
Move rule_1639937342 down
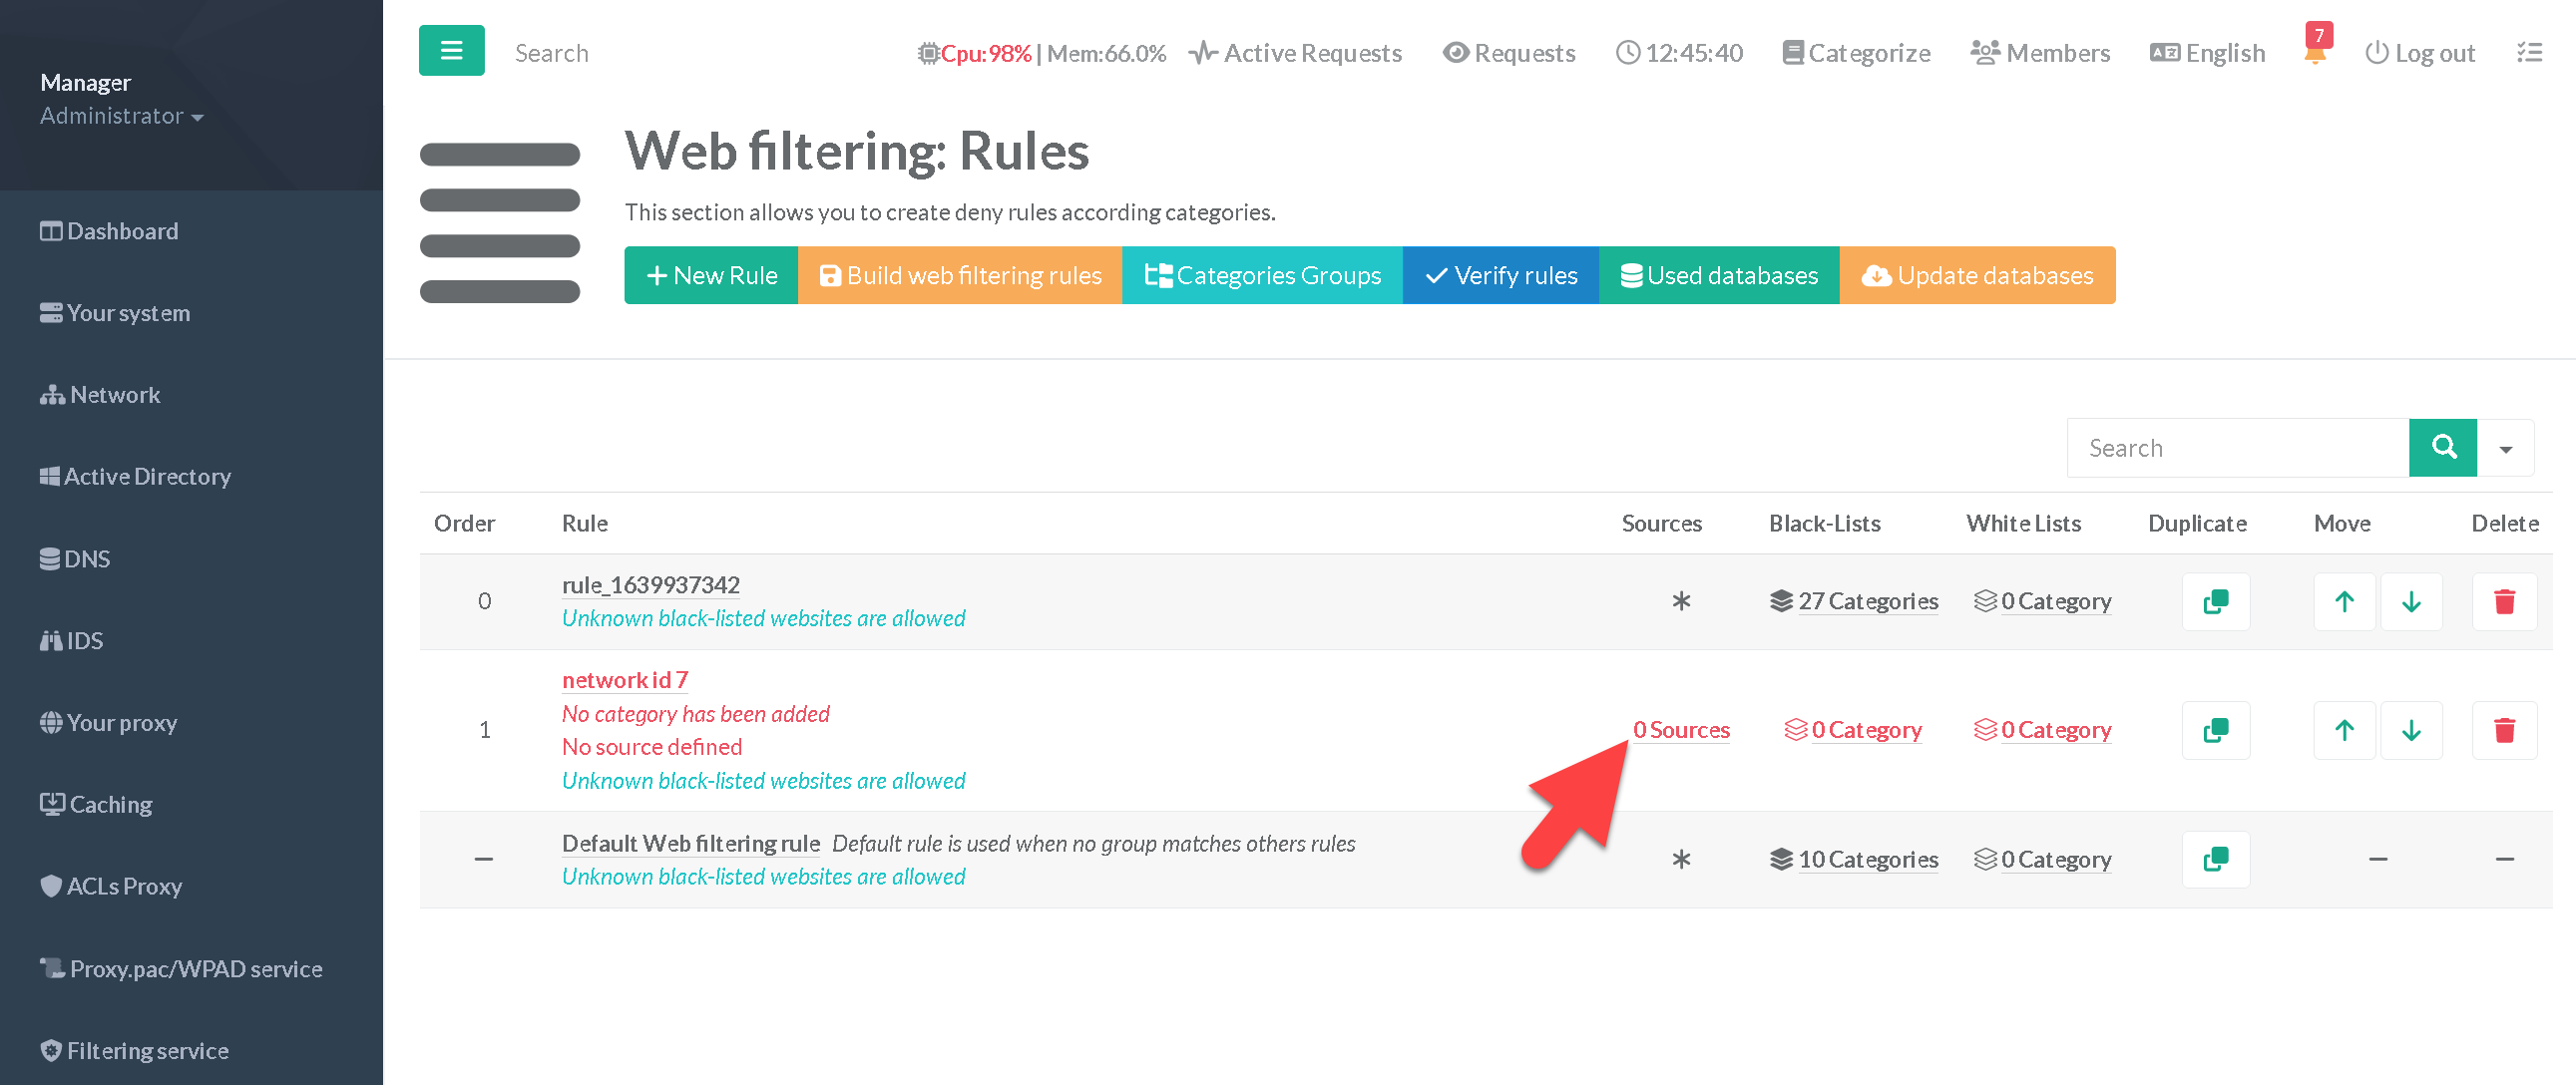[x=2411, y=602]
